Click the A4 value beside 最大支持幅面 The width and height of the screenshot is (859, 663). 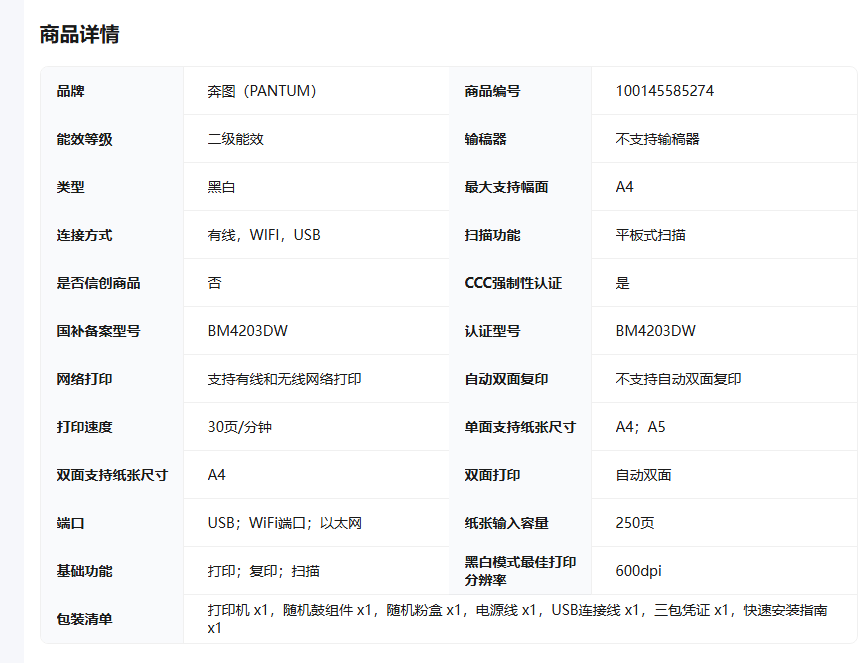tap(625, 187)
